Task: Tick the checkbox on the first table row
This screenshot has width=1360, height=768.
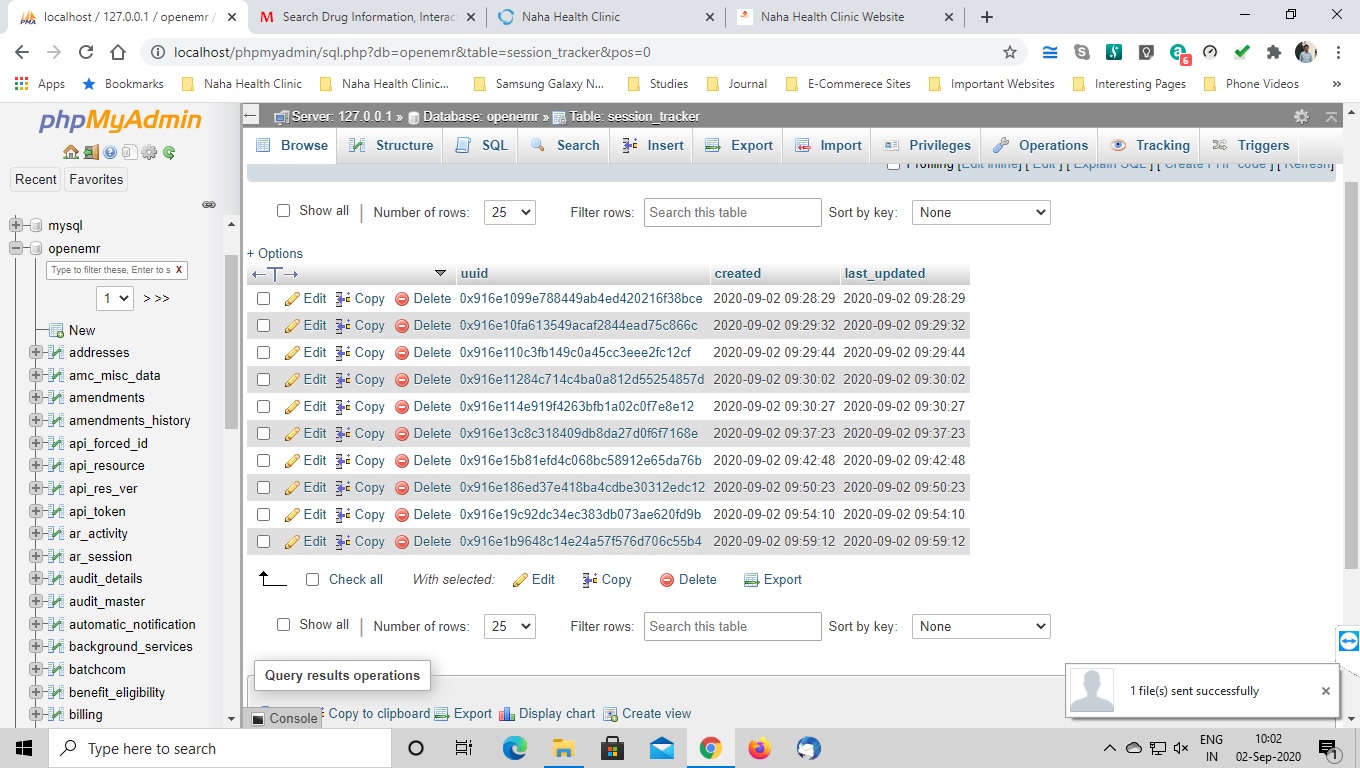Action: click(264, 298)
